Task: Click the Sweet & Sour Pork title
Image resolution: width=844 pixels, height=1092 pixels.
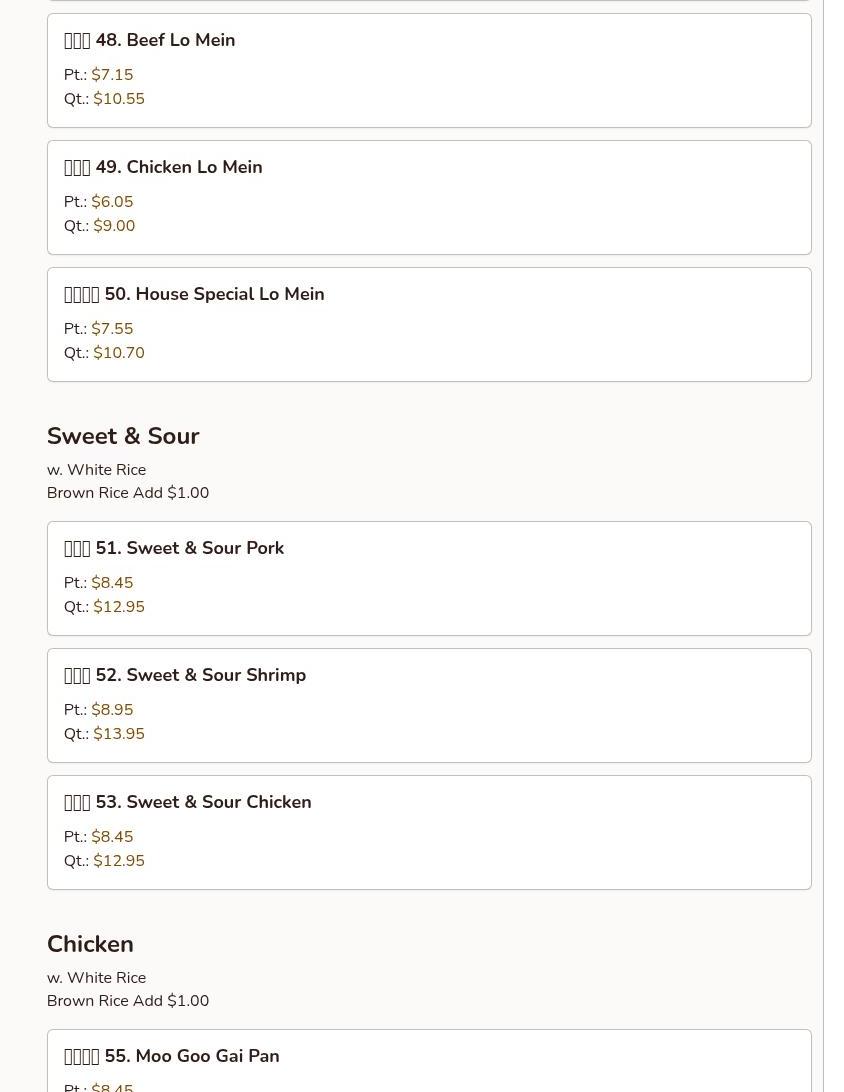Action: (174, 549)
